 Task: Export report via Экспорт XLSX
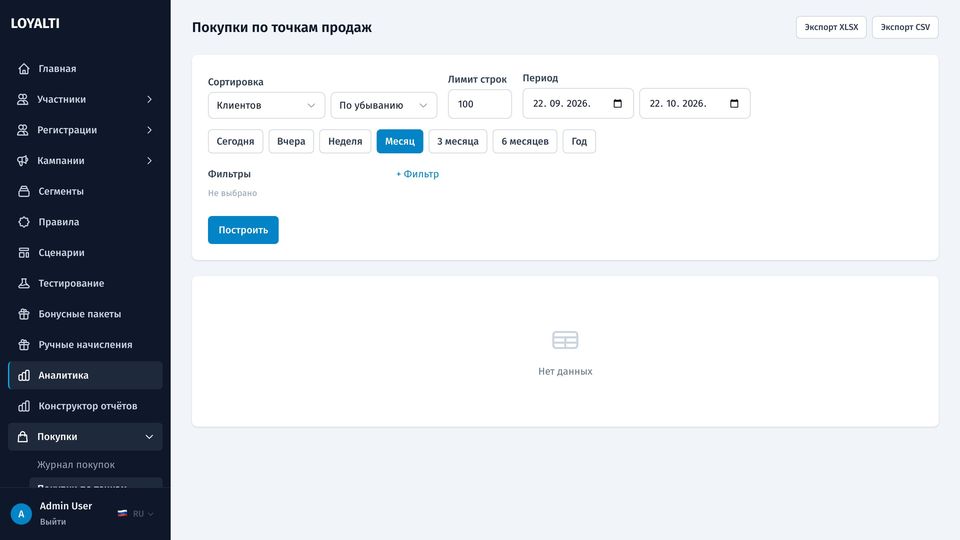tap(831, 27)
